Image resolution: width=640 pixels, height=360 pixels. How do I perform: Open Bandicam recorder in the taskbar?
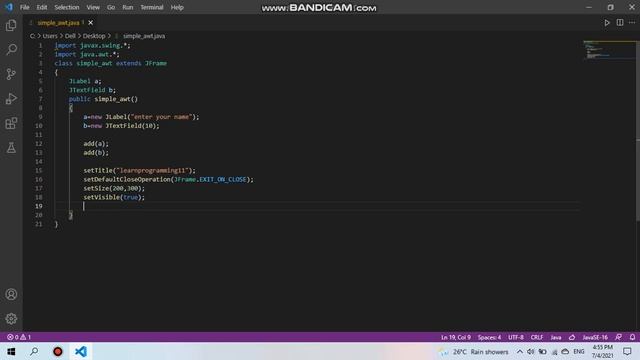(58, 351)
